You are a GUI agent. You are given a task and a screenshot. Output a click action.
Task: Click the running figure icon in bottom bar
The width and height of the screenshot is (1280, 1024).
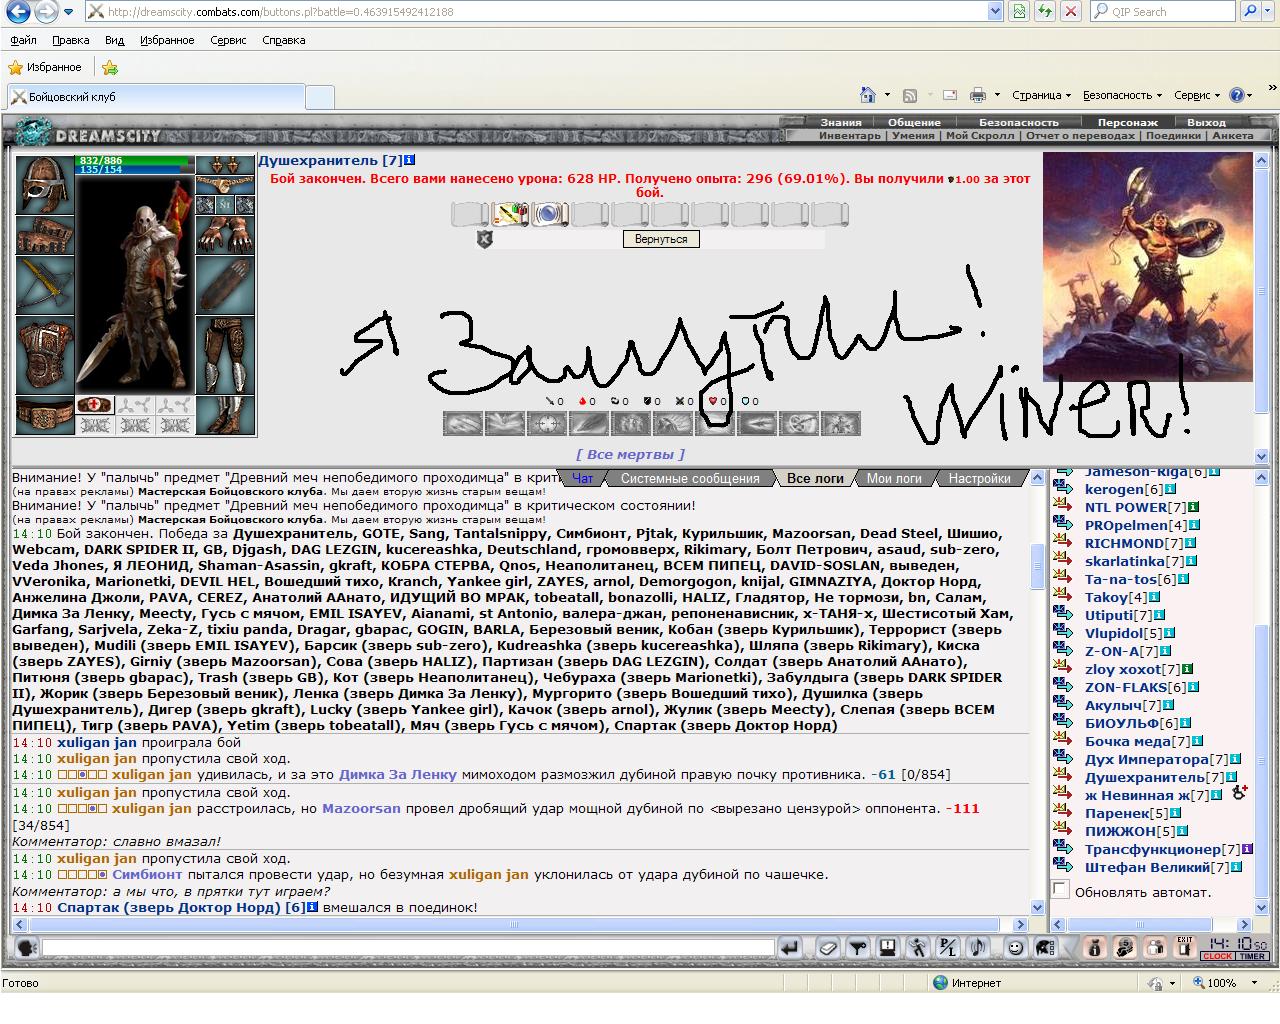pos(917,947)
